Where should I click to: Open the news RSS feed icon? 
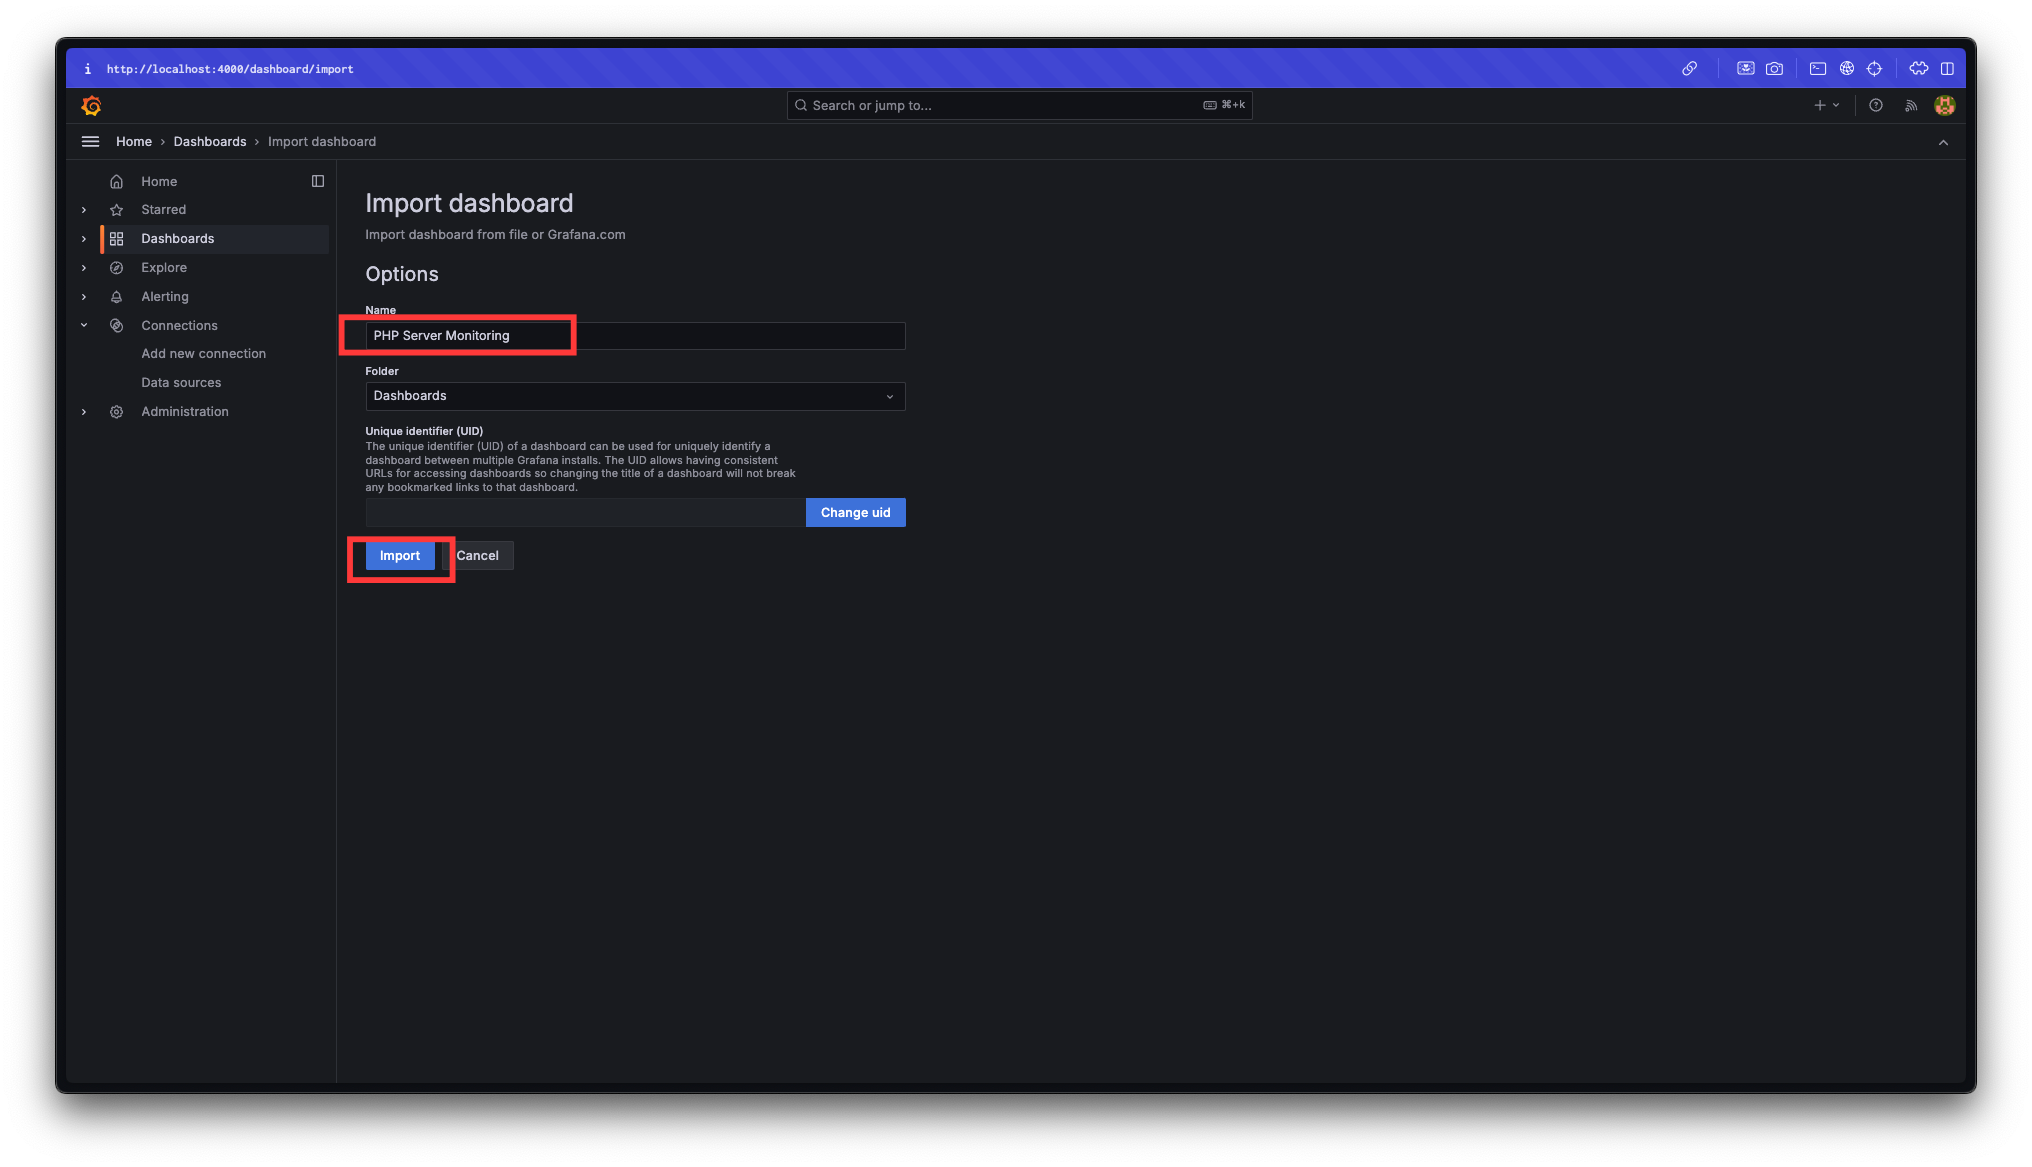tap(1911, 105)
